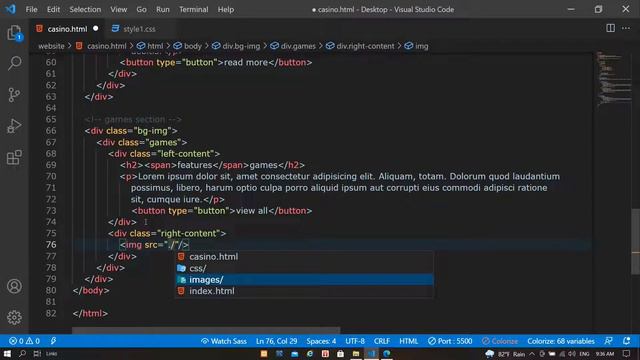Click the Windows taskbar search icon
The image size is (640, 360).
(22, 353)
